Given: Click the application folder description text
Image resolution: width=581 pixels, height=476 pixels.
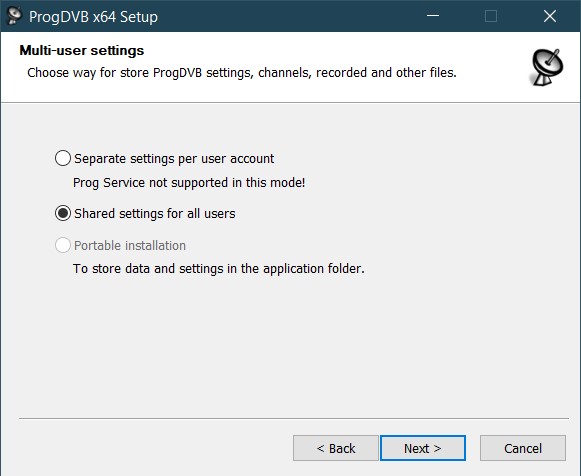Looking at the screenshot, I should tap(219, 269).
